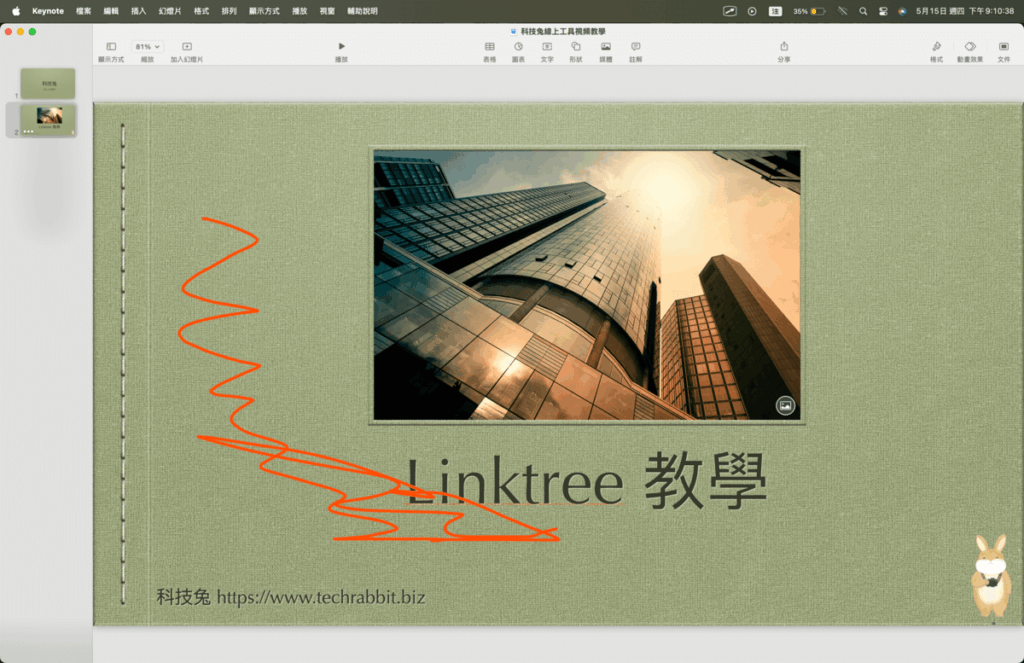Select the Linktree 教學 title text

[x=586, y=482]
